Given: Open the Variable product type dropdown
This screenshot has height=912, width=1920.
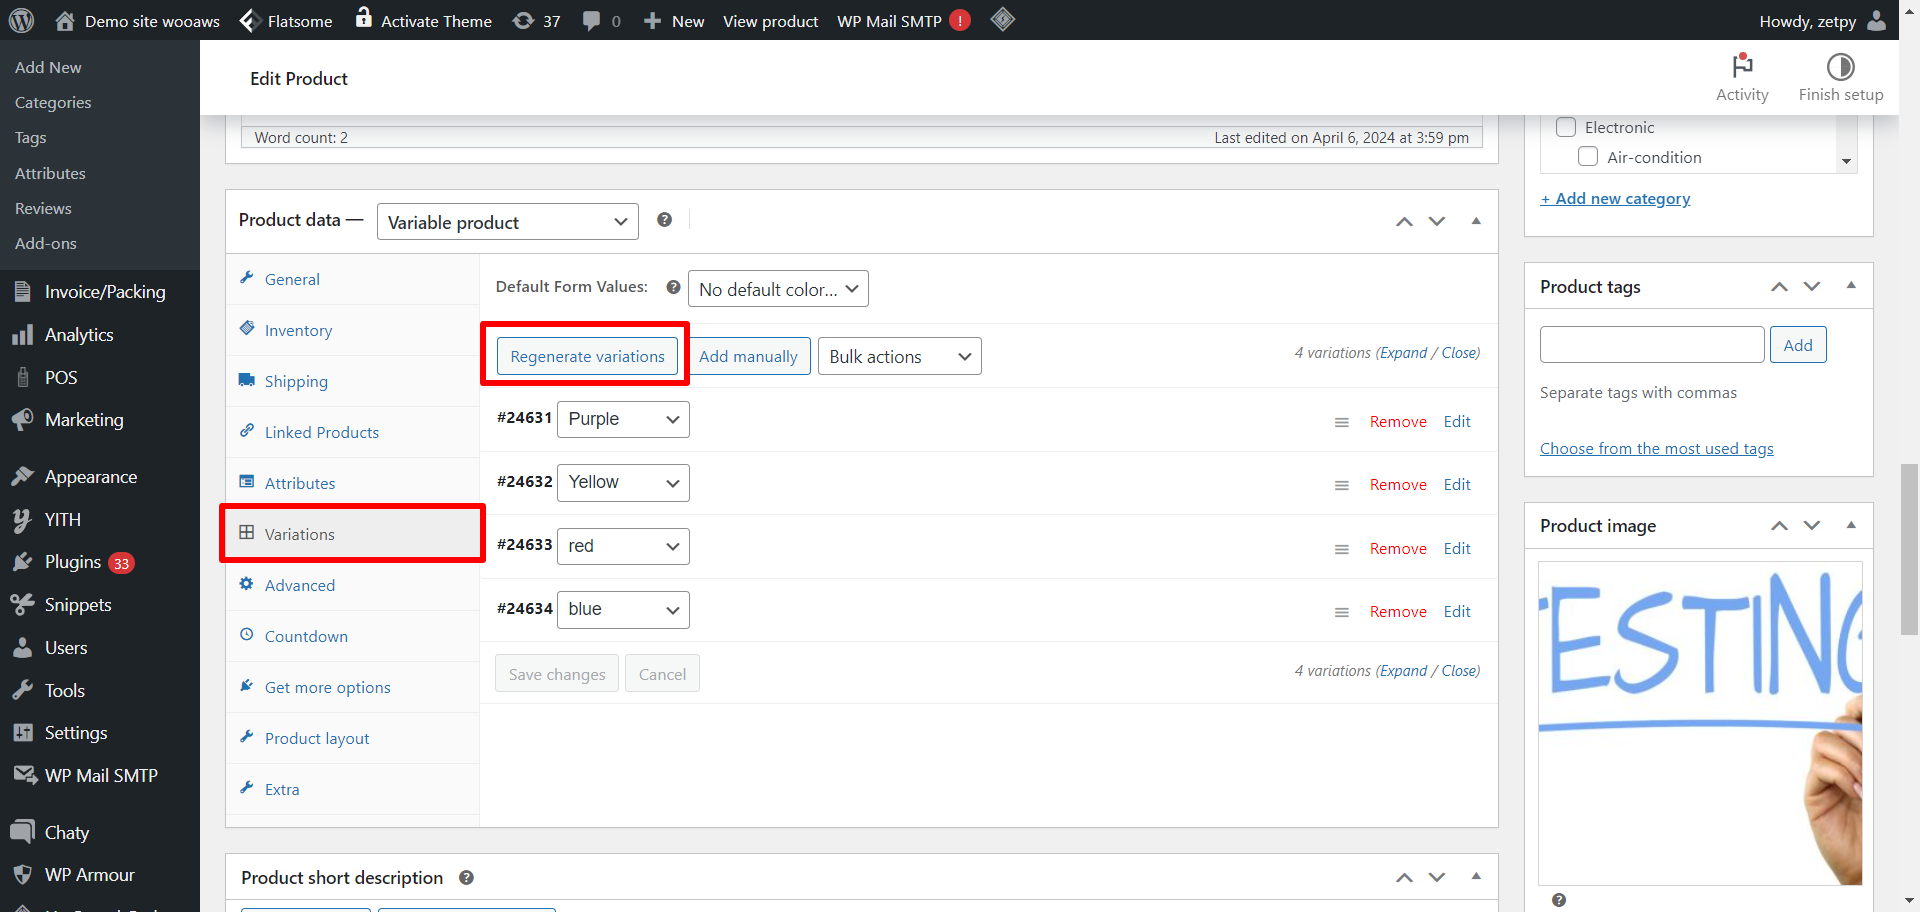Looking at the screenshot, I should 508,222.
